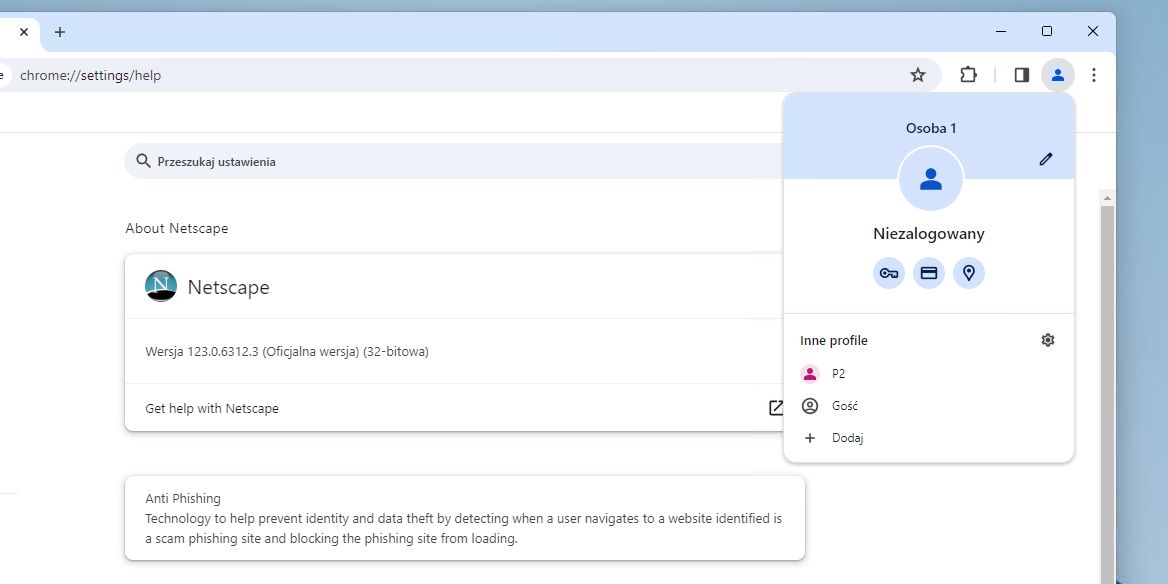
Task: Click the profile avatar toolbar button
Action: [x=1057, y=75]
